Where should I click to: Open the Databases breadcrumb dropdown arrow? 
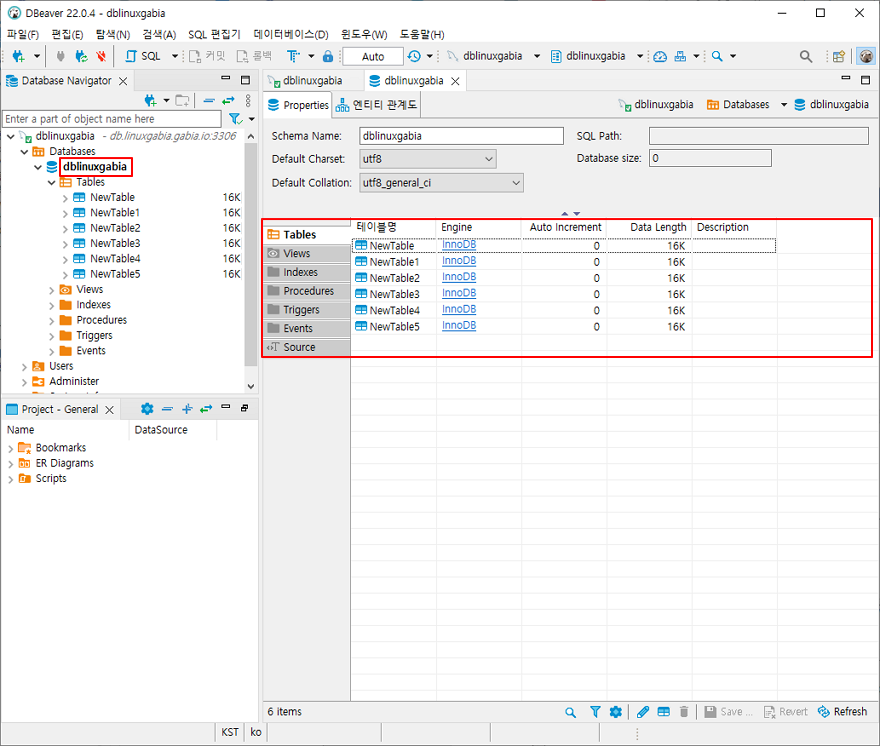(x=783, y=105)
